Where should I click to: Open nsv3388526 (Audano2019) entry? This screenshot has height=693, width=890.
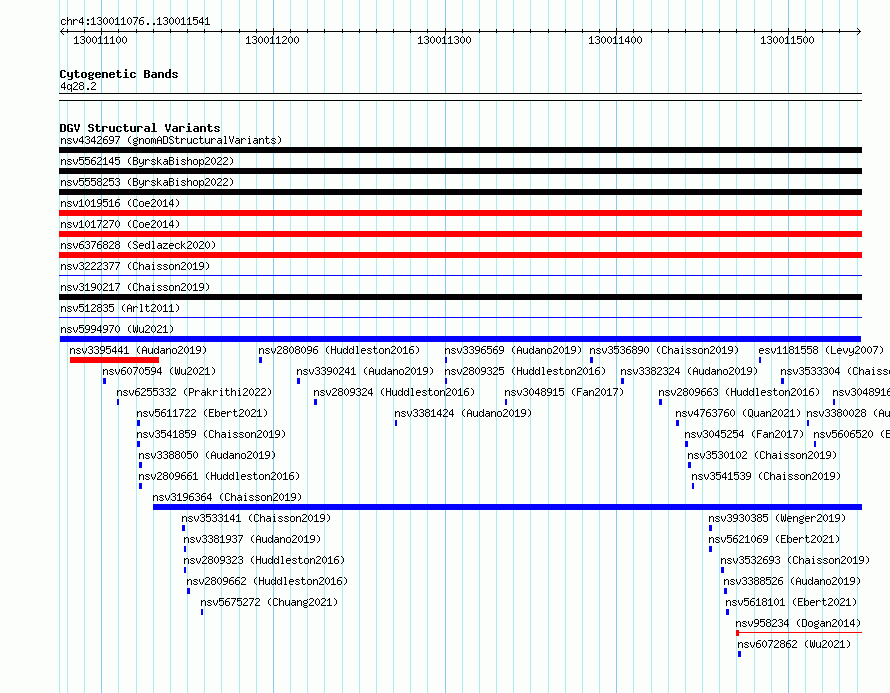point(792,581)
